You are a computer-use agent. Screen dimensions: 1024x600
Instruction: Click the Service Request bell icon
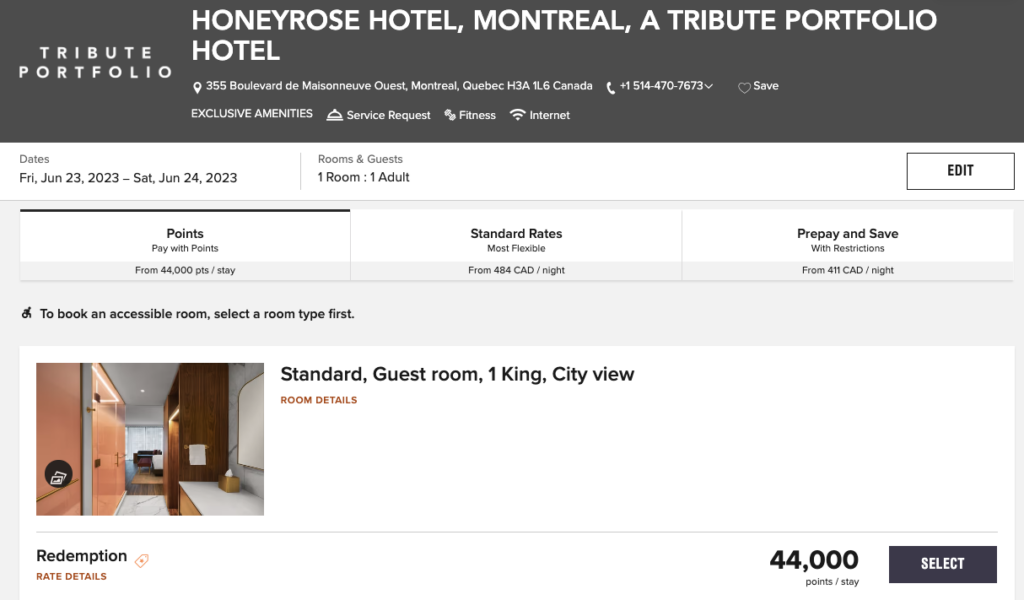pyautogui.click(x=335, y=115)
